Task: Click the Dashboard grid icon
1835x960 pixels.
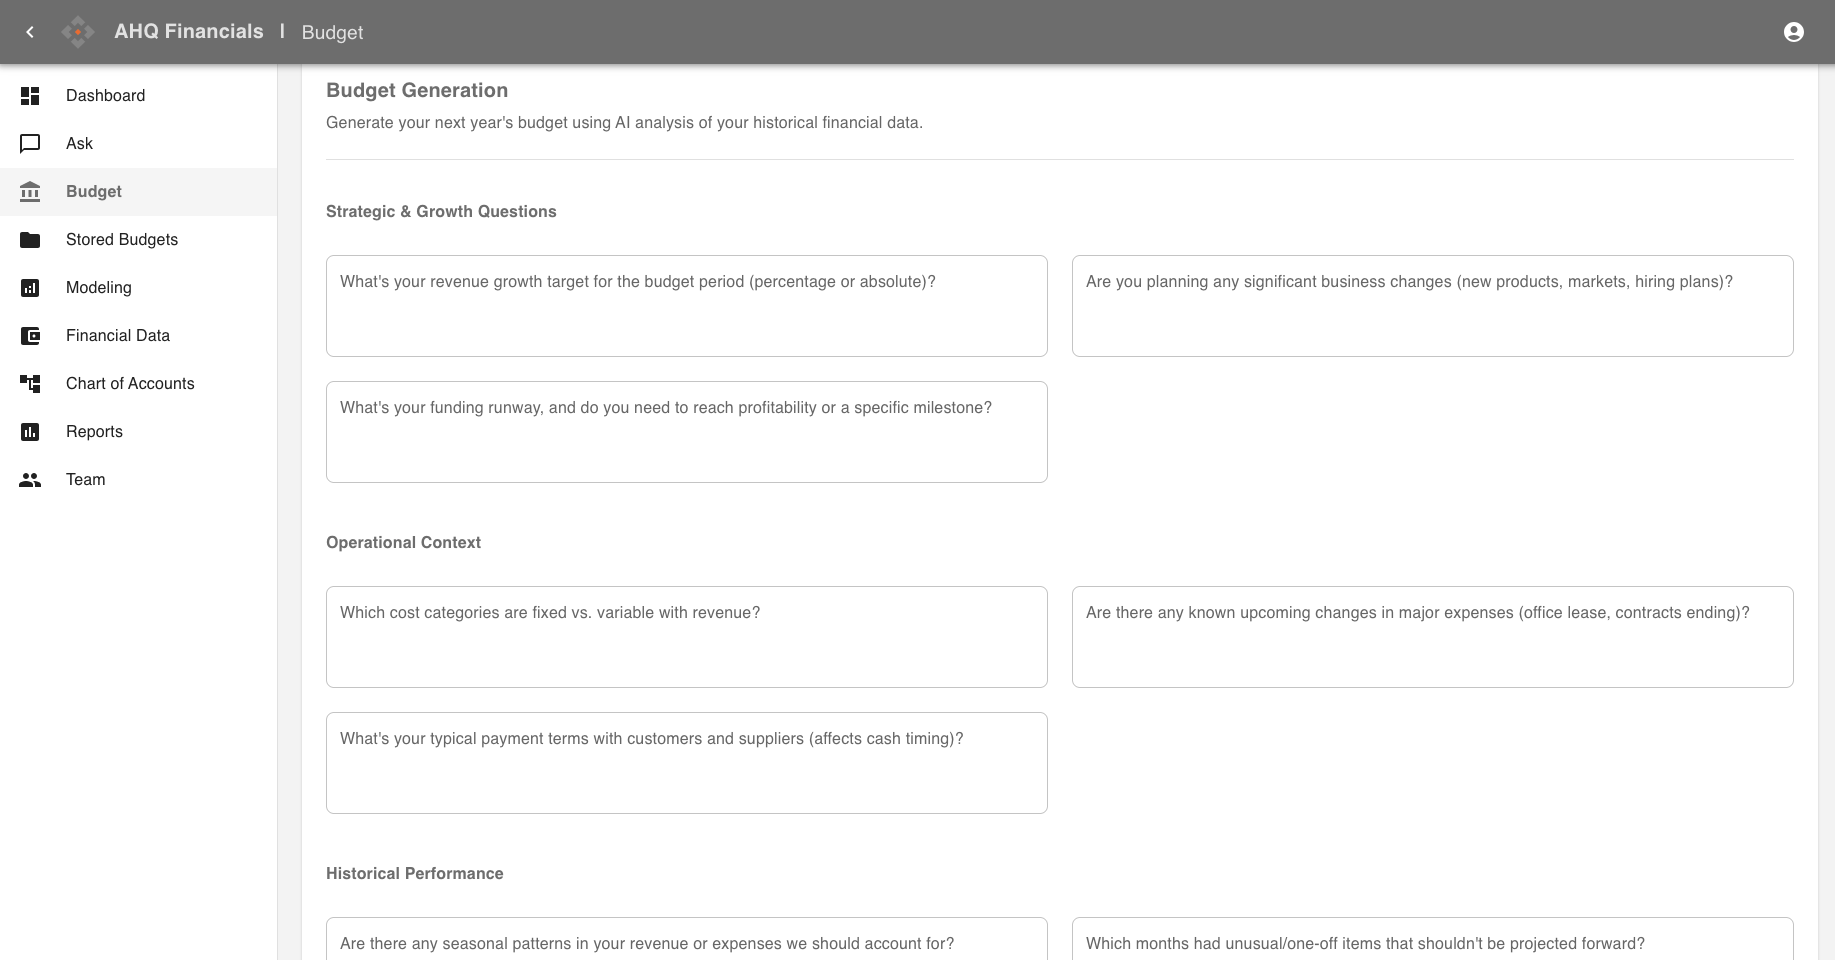Action: [30, 96]
